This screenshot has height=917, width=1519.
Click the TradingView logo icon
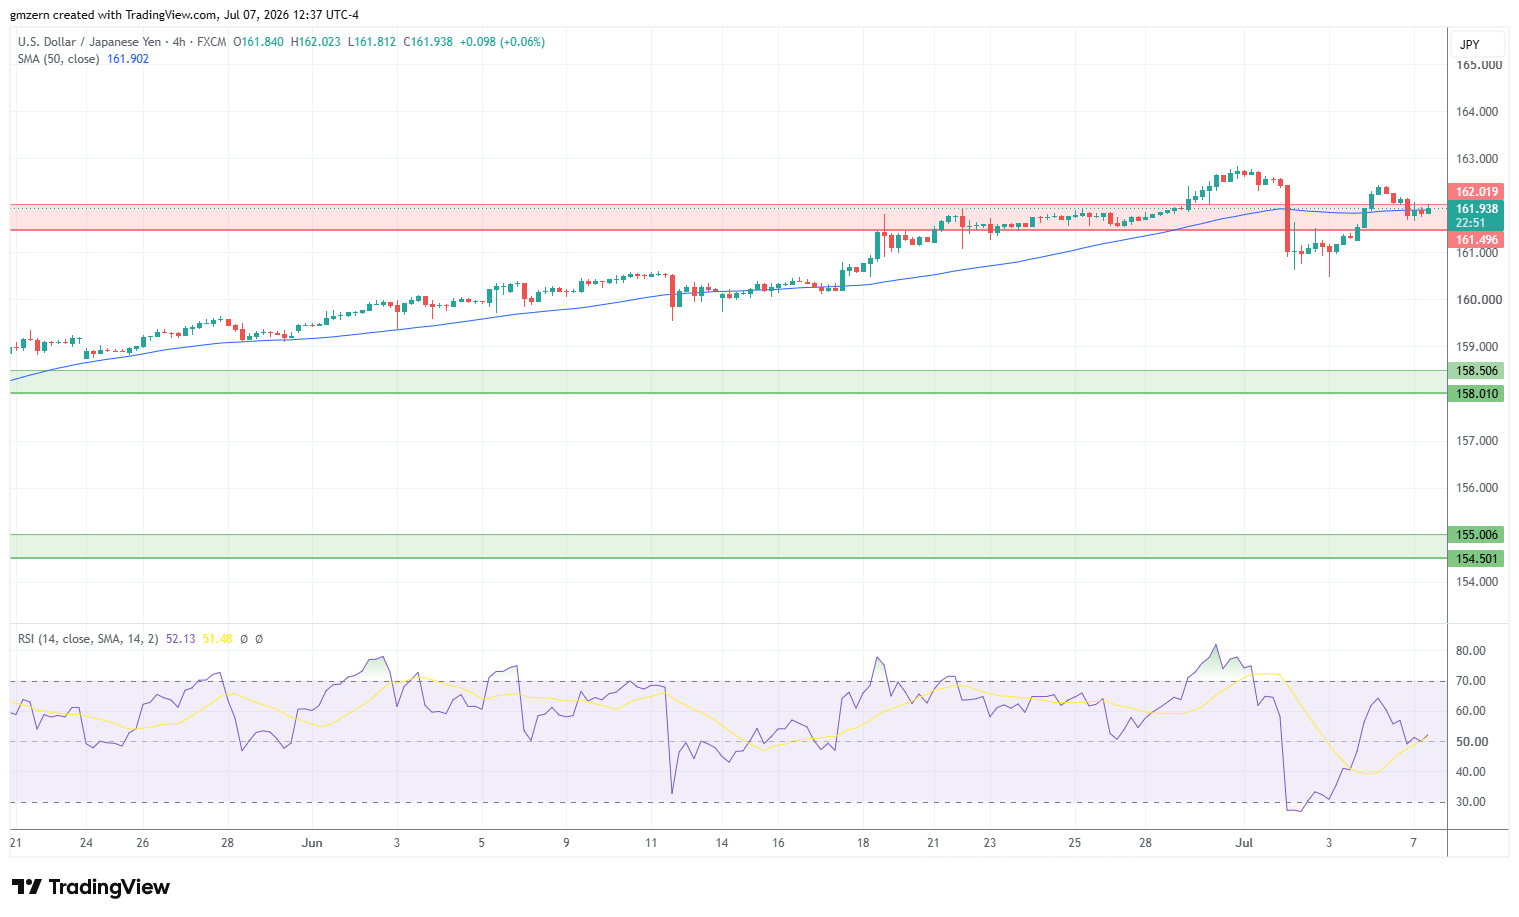tap(27, 887)
